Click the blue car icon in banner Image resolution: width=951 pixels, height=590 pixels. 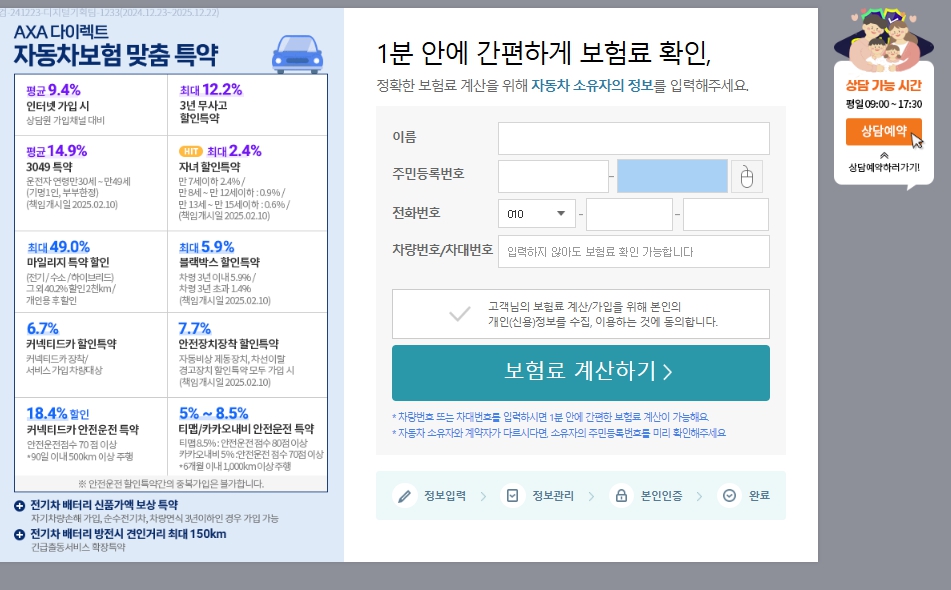(x=297, y=53)
